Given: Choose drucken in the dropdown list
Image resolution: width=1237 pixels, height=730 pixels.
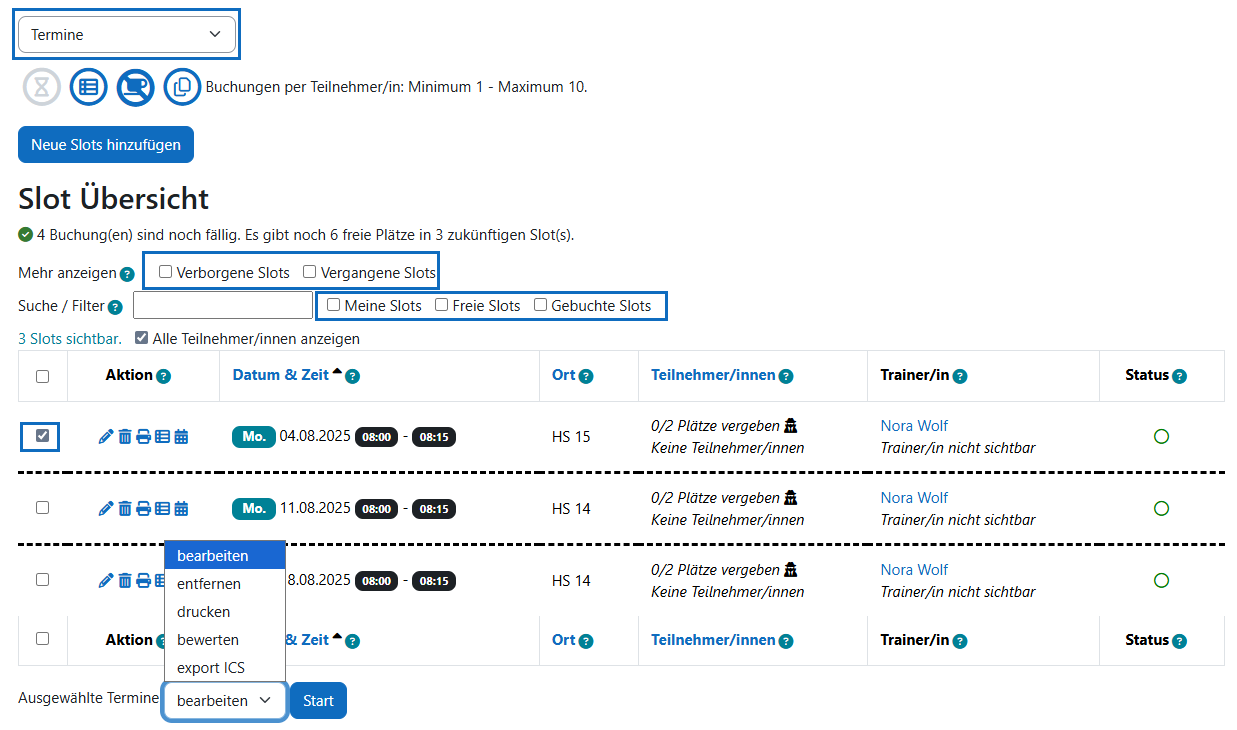Looking at the screenshot, I should [x=225, y=612].
